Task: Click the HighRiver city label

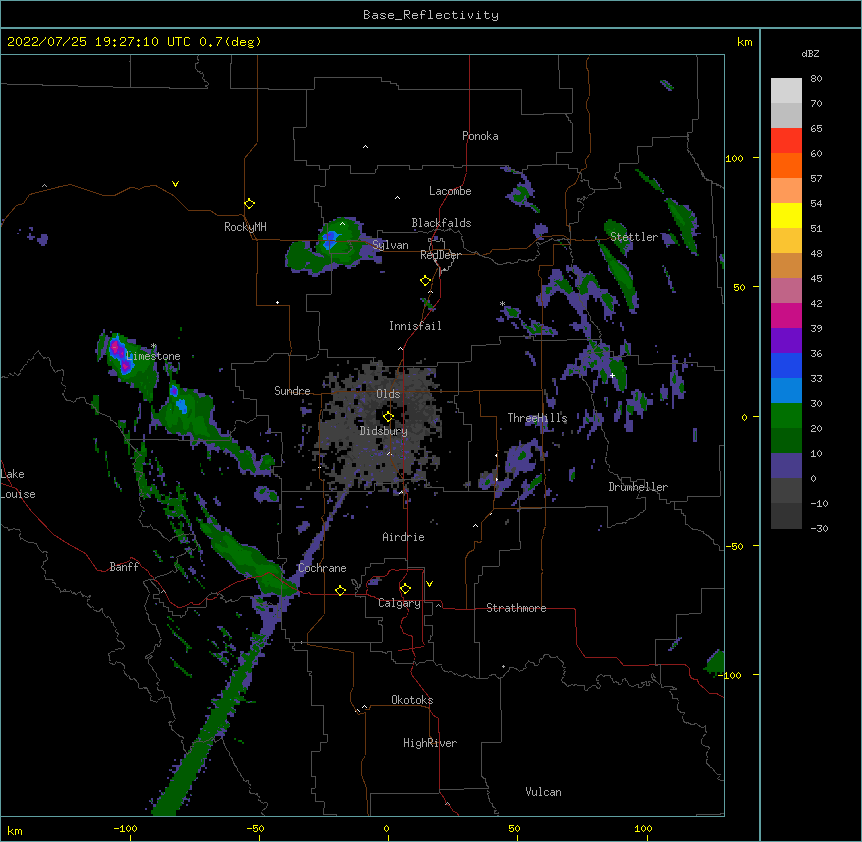Action: [x=430, y=743]
